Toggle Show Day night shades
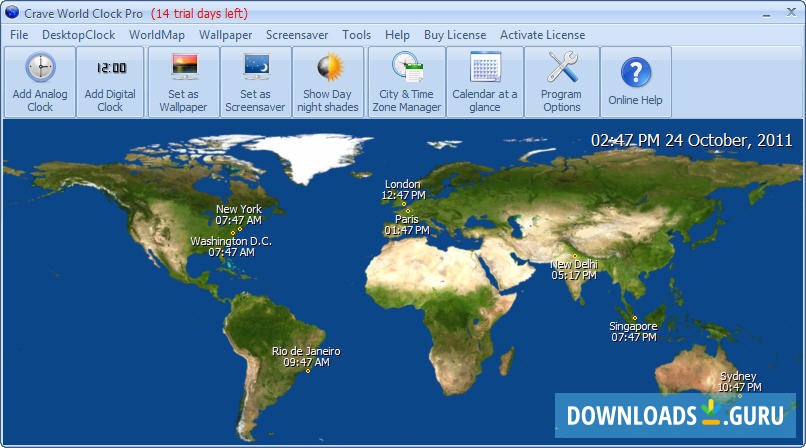The image size is (806, 448). click(328, 82)
